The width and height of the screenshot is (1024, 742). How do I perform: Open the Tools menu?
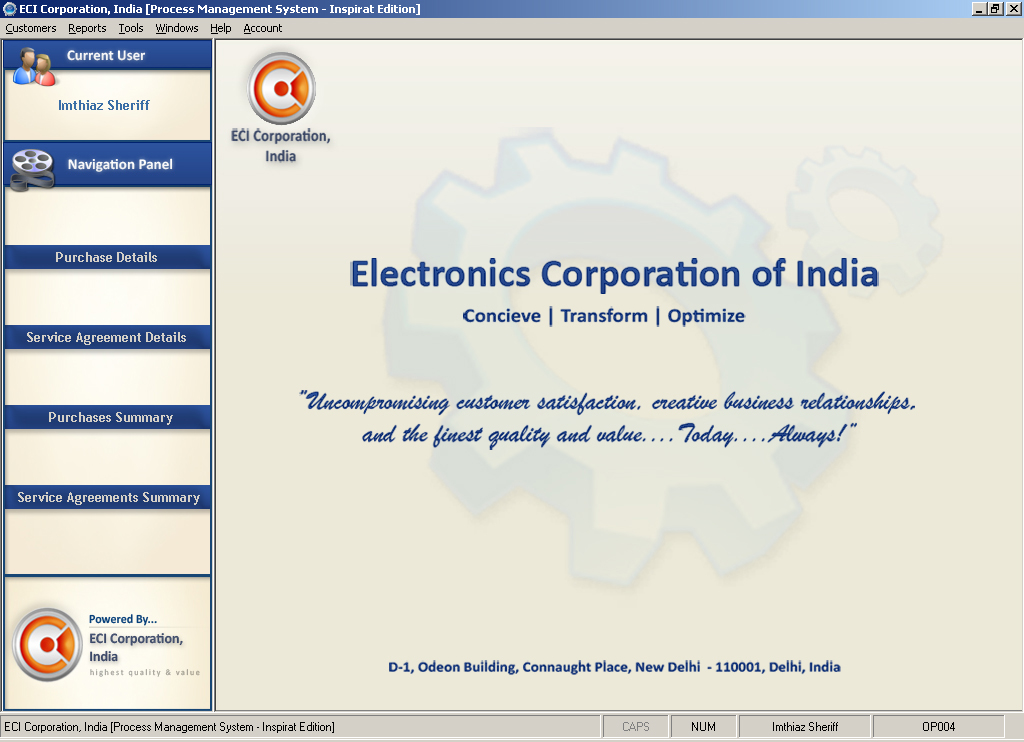tap(131, 28)
